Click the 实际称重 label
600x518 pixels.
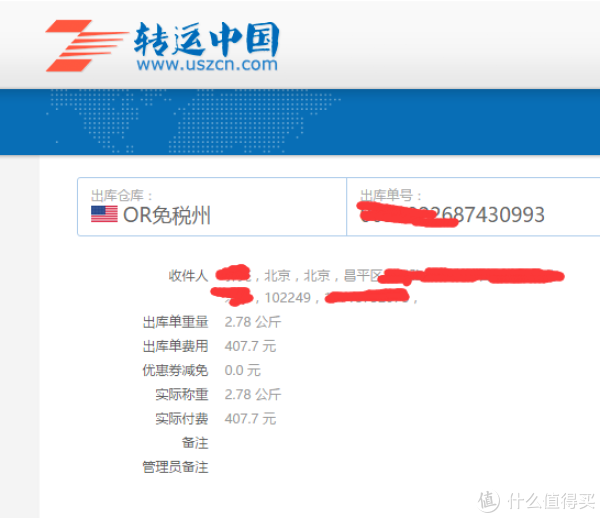pyautogui.click(x=182, y=394)
